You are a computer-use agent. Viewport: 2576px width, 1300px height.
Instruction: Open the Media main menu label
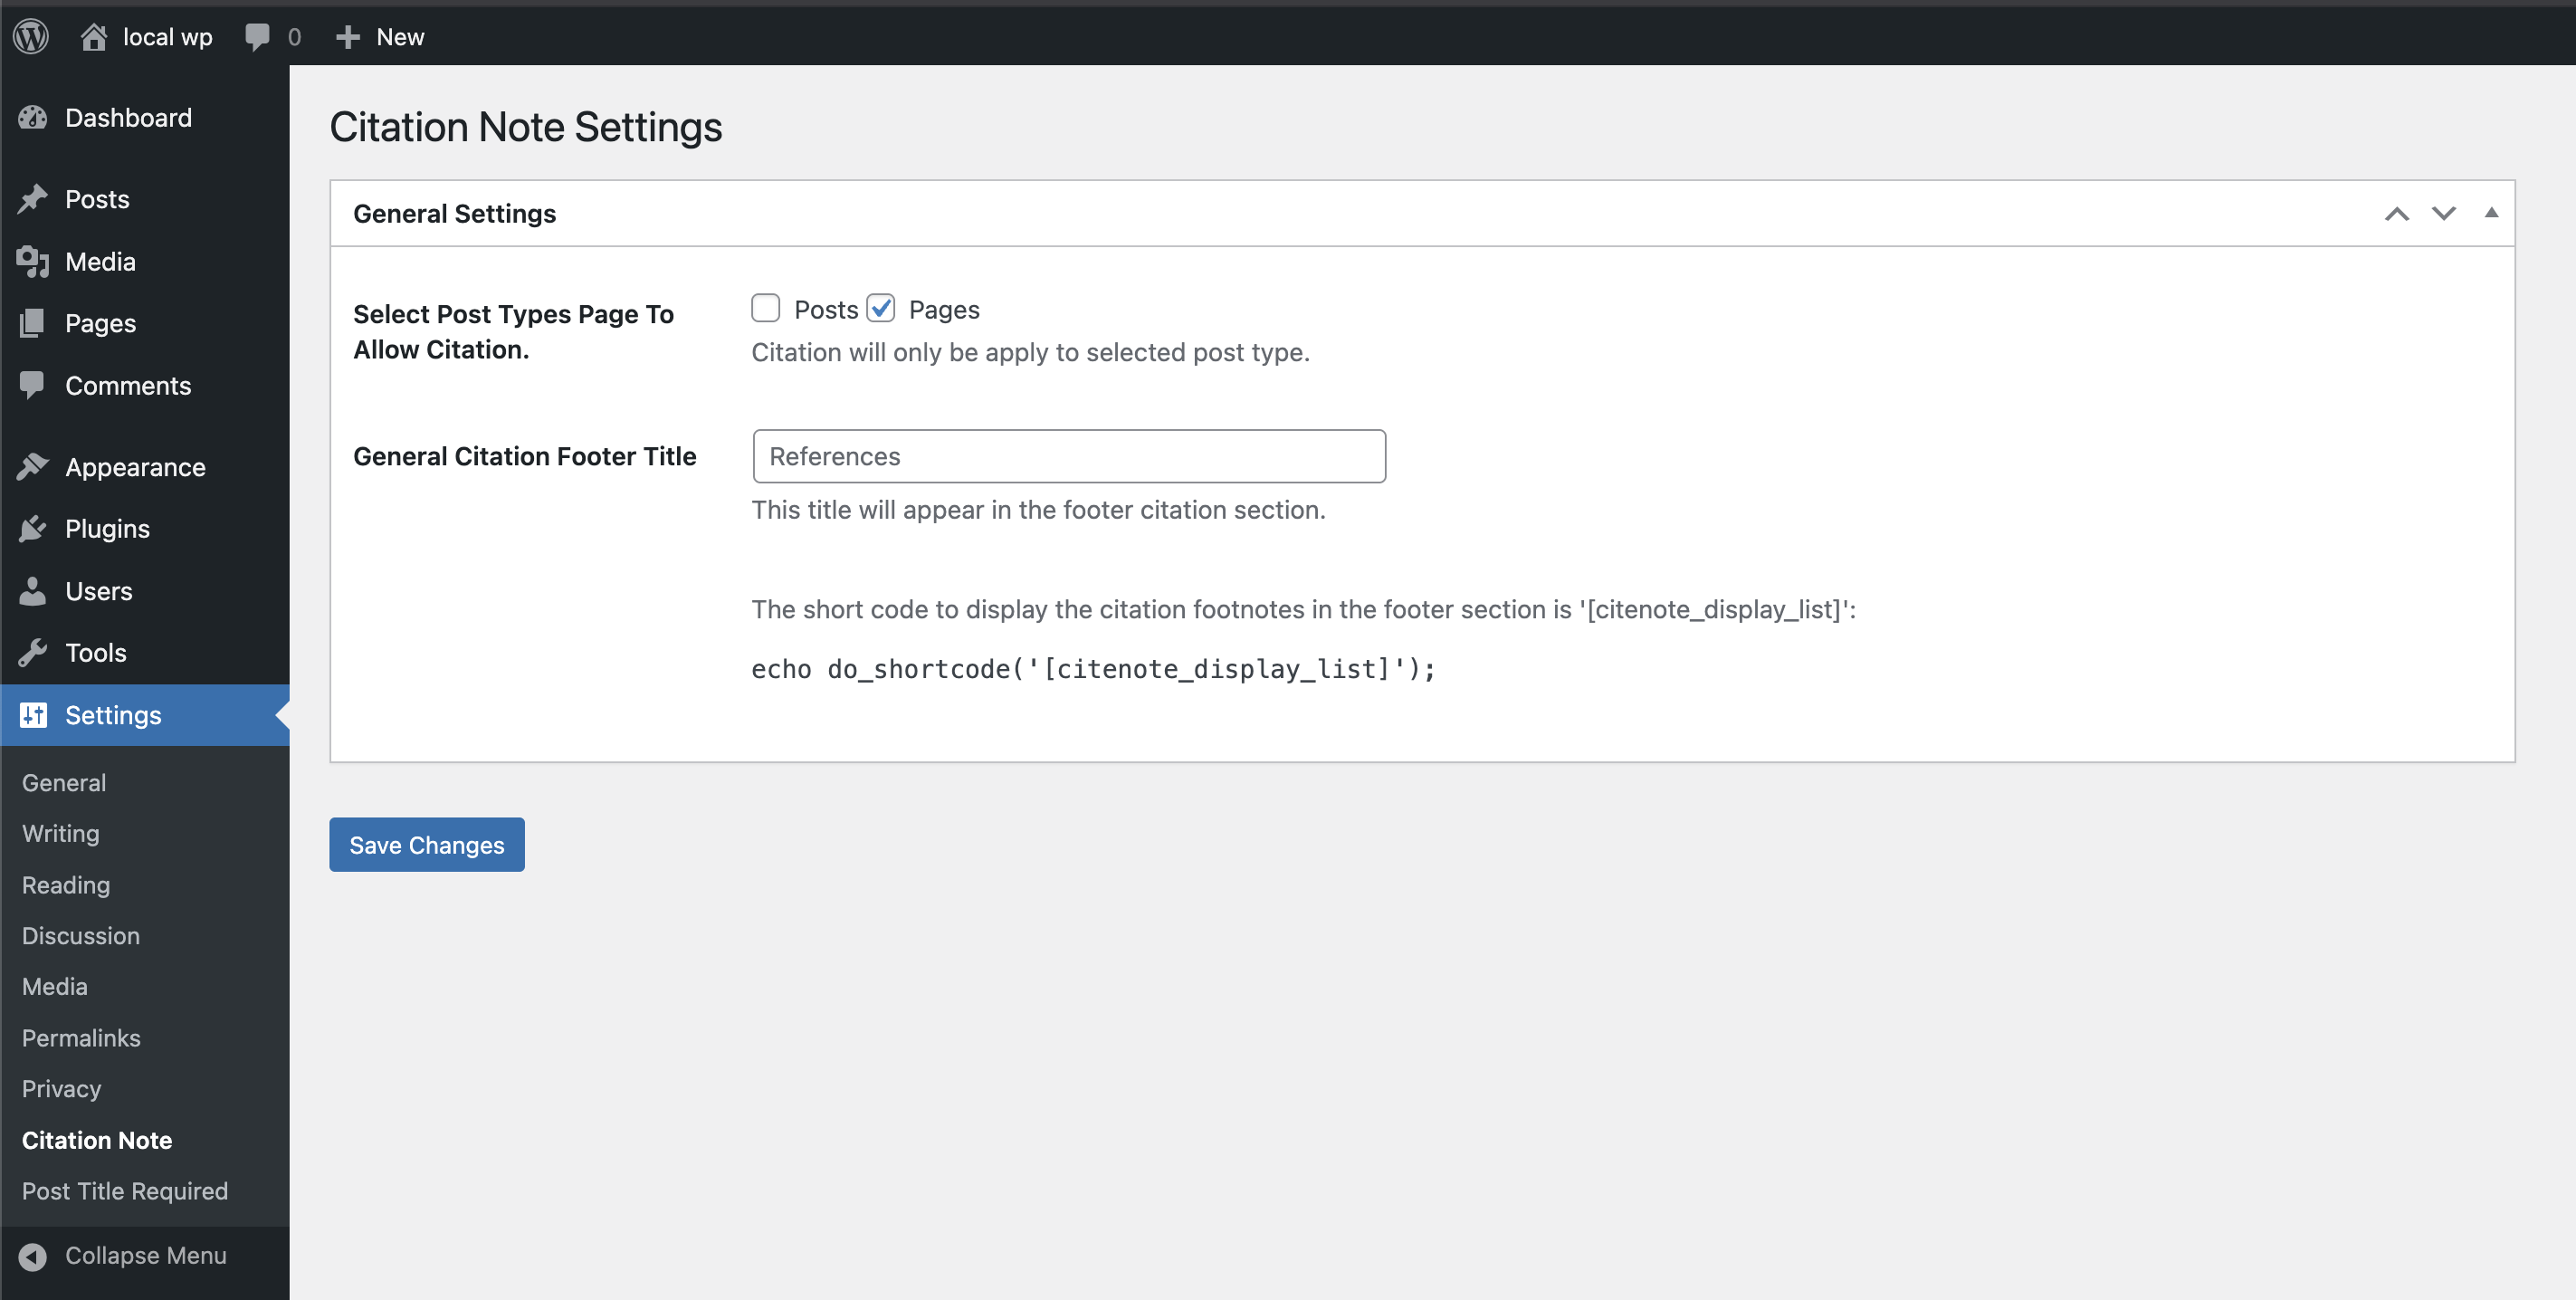point(100,261)
